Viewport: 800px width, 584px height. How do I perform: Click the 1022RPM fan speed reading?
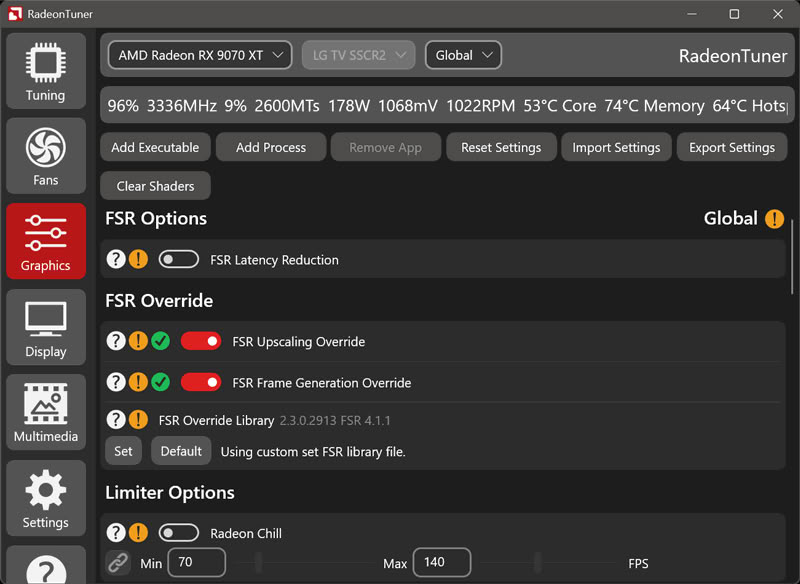[481, 106]
